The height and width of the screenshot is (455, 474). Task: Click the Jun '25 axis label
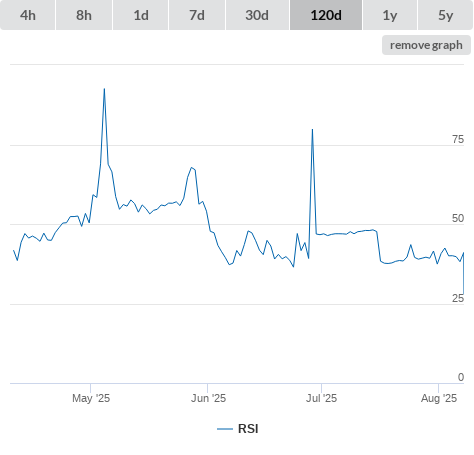[x=208, y=398]
